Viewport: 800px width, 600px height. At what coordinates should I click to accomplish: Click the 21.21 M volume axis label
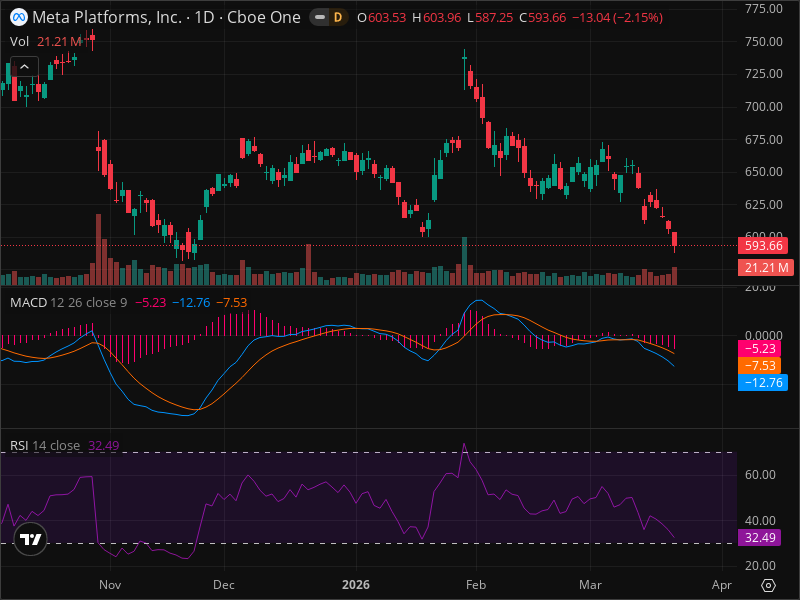tap(765, 267)
